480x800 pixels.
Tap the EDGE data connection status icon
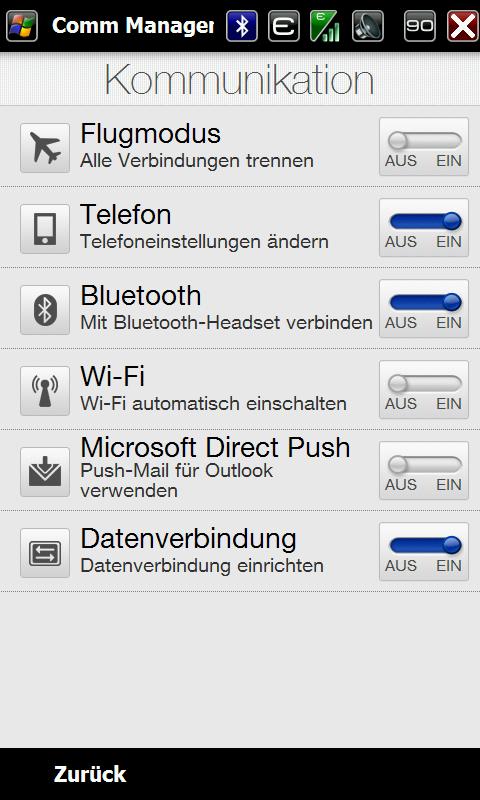(x=284, y=26)
